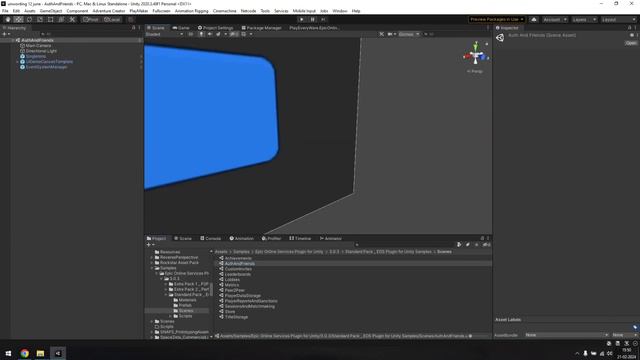
Task: Expand UIDemoCanvasTemplate in Hierarchy
Action: [x=18, y=62]
